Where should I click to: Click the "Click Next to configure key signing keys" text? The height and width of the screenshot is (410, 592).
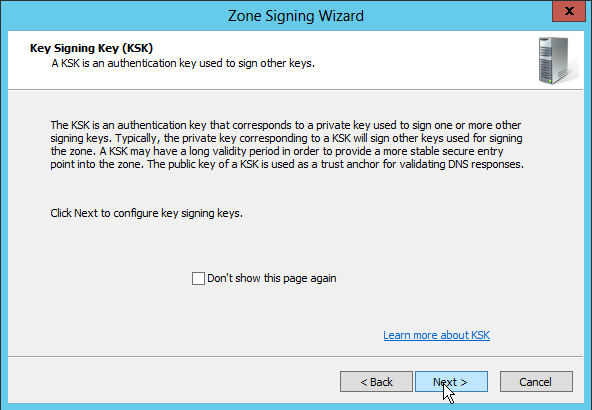146,213
